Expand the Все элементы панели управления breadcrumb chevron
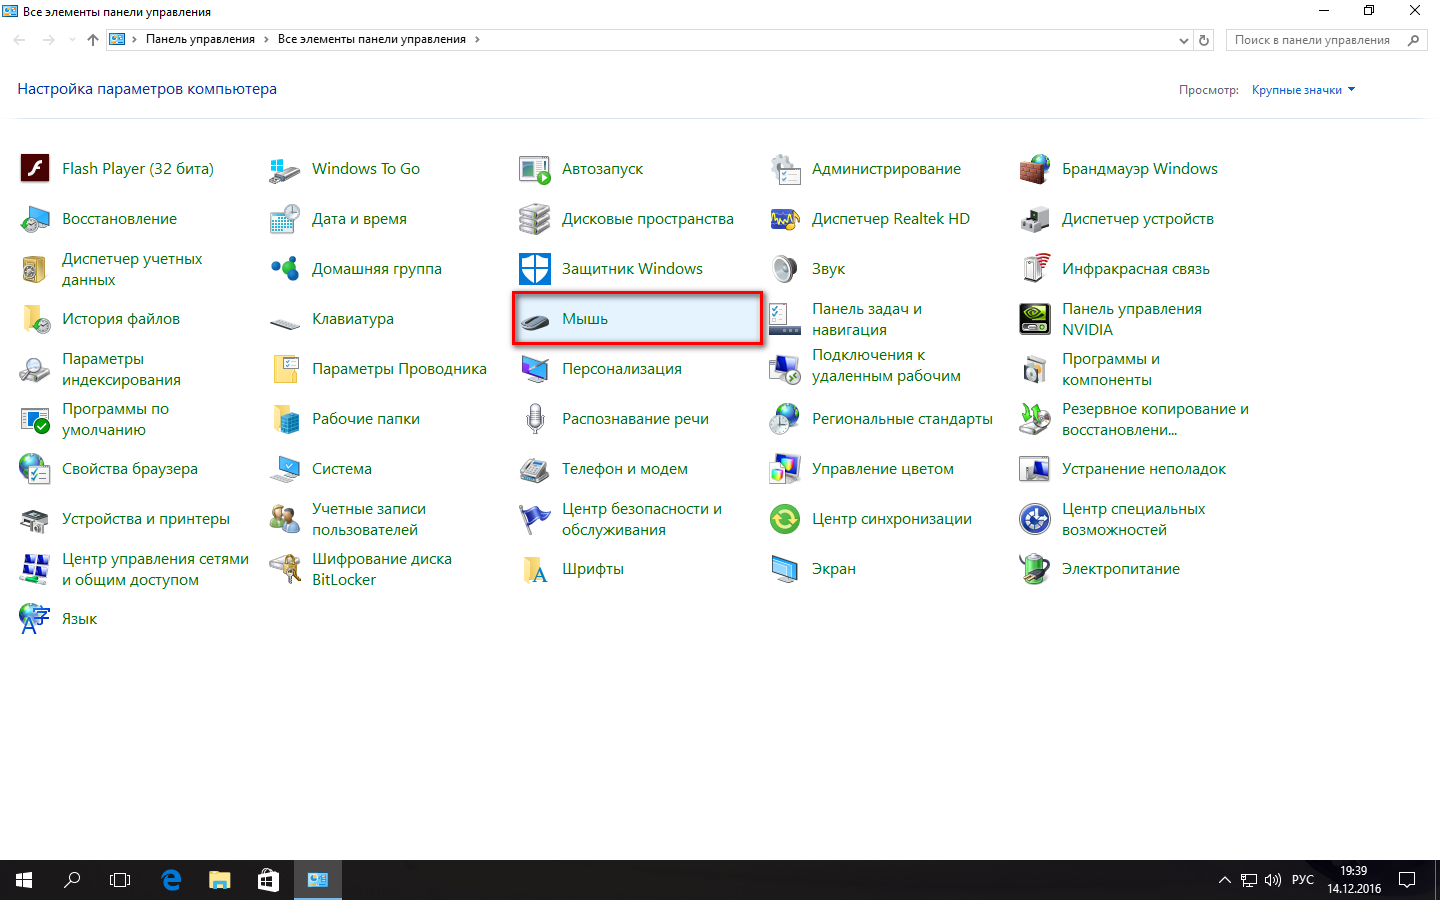Image resolution: width=1440 pixels, height=900 pixels. point(477,40)
